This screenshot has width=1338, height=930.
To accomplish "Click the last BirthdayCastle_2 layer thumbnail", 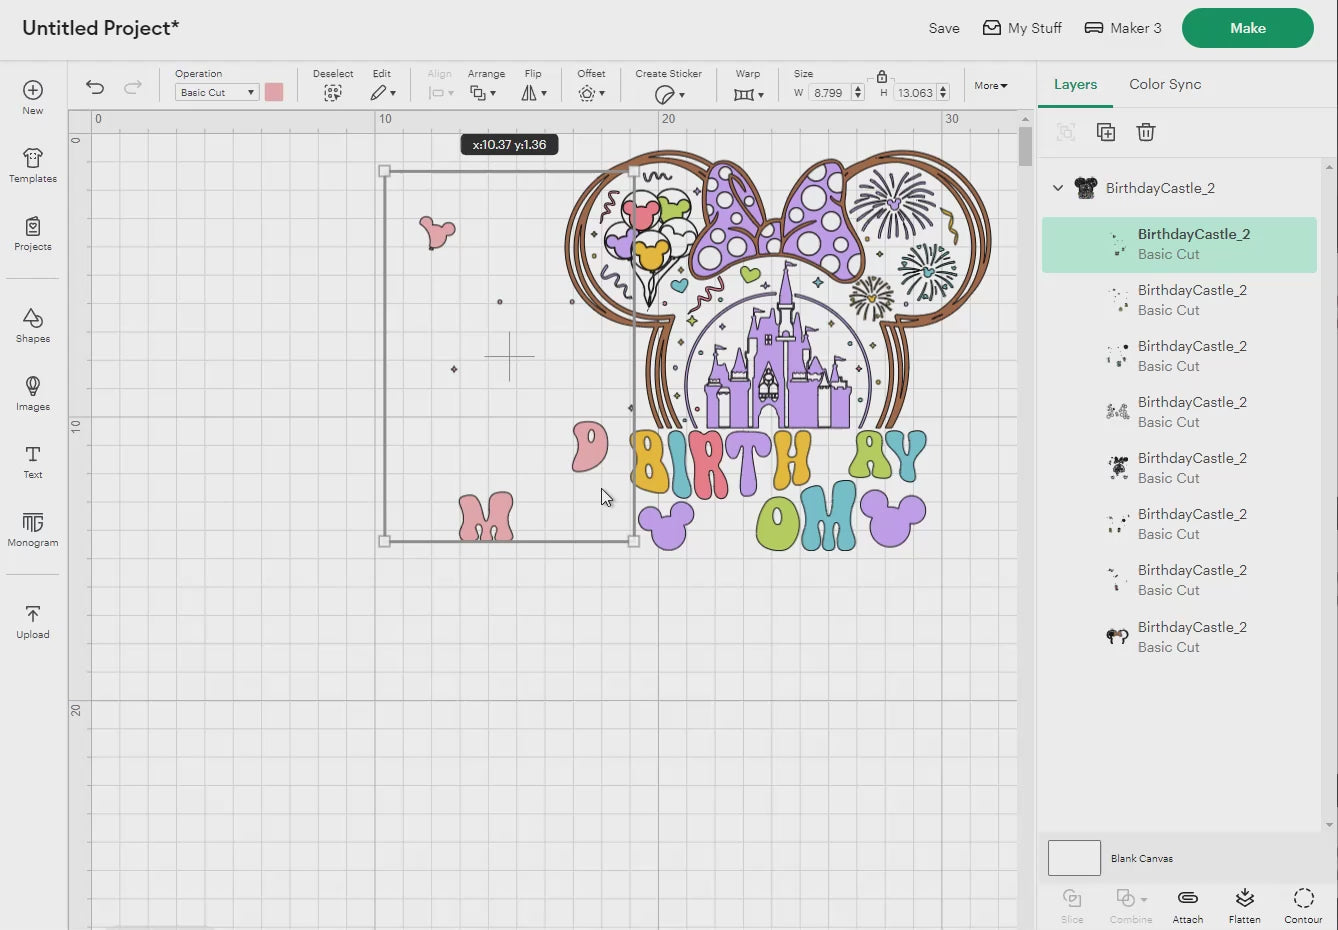I will click(1117, 636).
